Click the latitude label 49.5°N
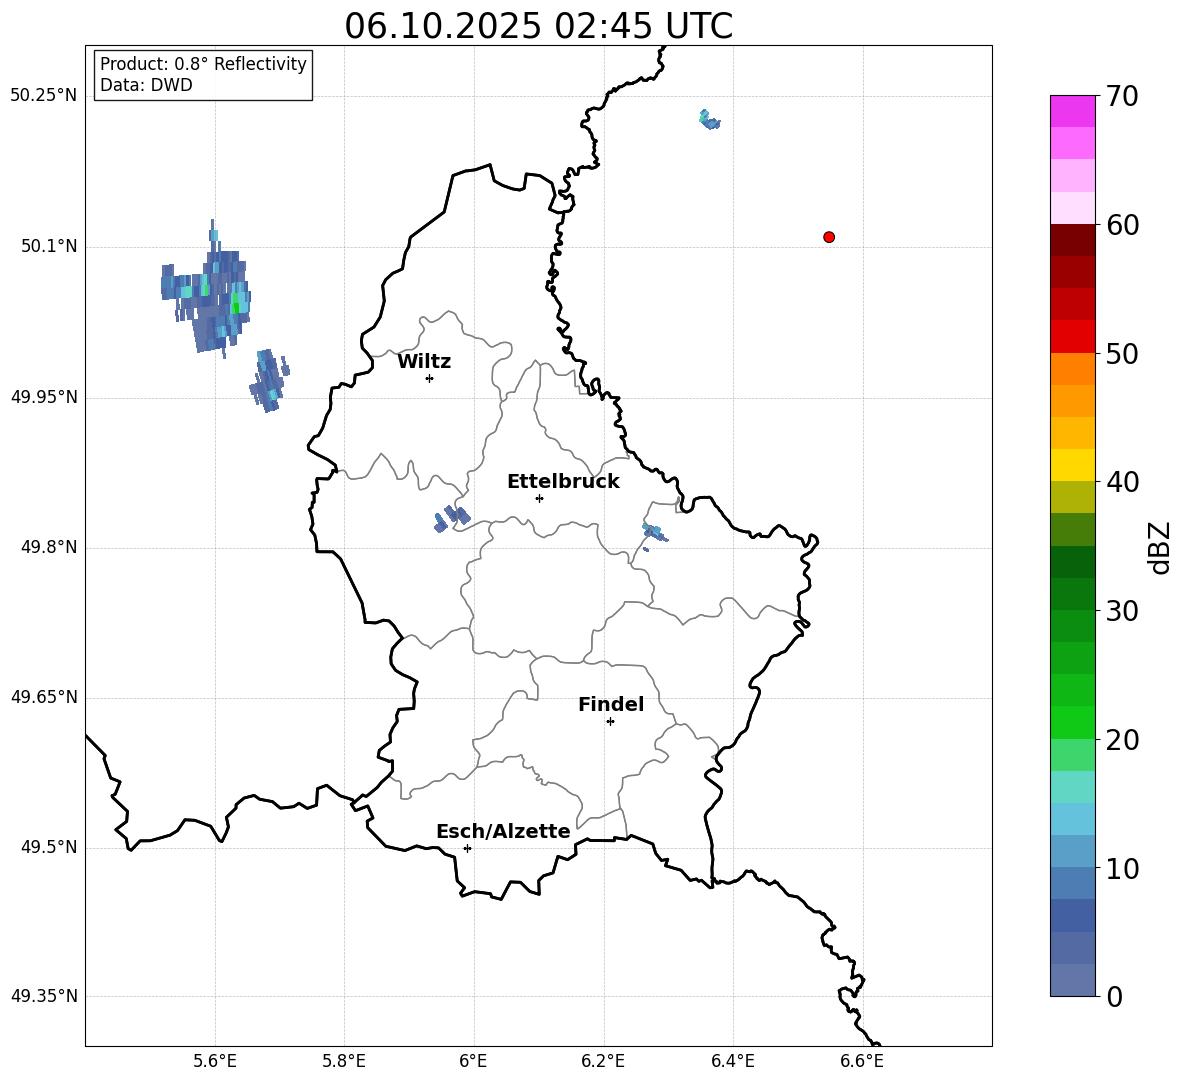This screenshot has height=1081, width=1184. [x=49, y=848]
